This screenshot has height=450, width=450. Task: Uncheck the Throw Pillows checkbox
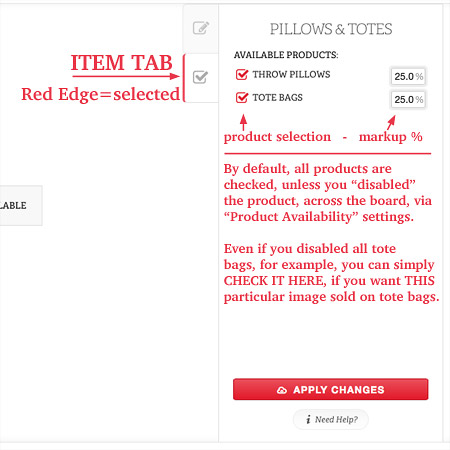point(242,75)
